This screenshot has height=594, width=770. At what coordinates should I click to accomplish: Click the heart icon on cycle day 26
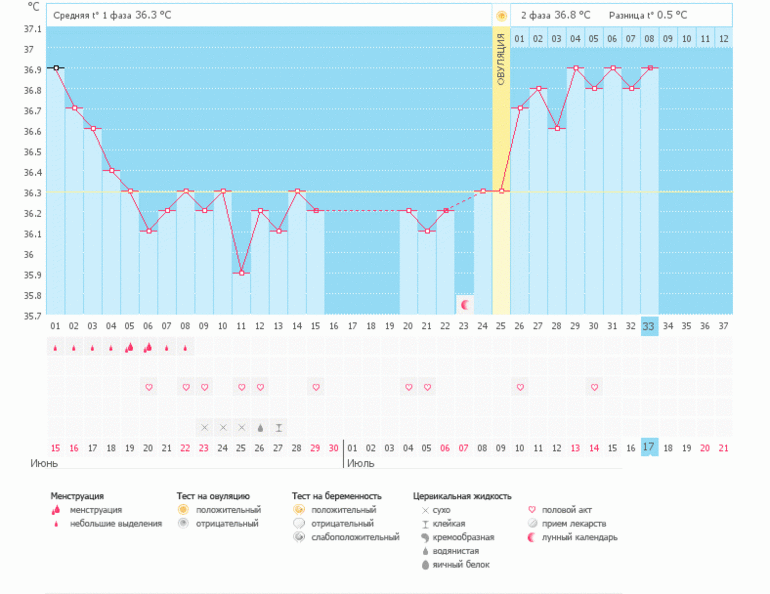[x=520, y=387]
